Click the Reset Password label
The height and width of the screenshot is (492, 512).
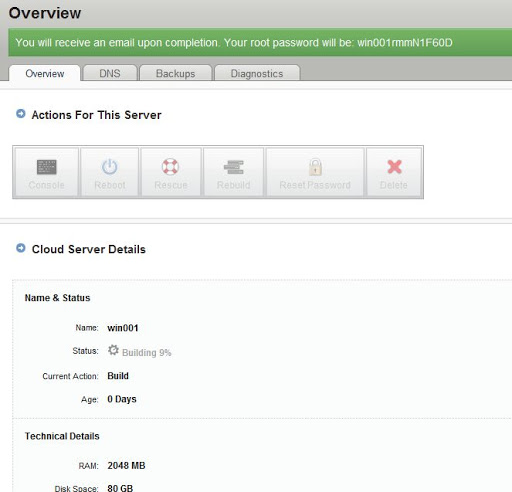(x=315, y=185)
